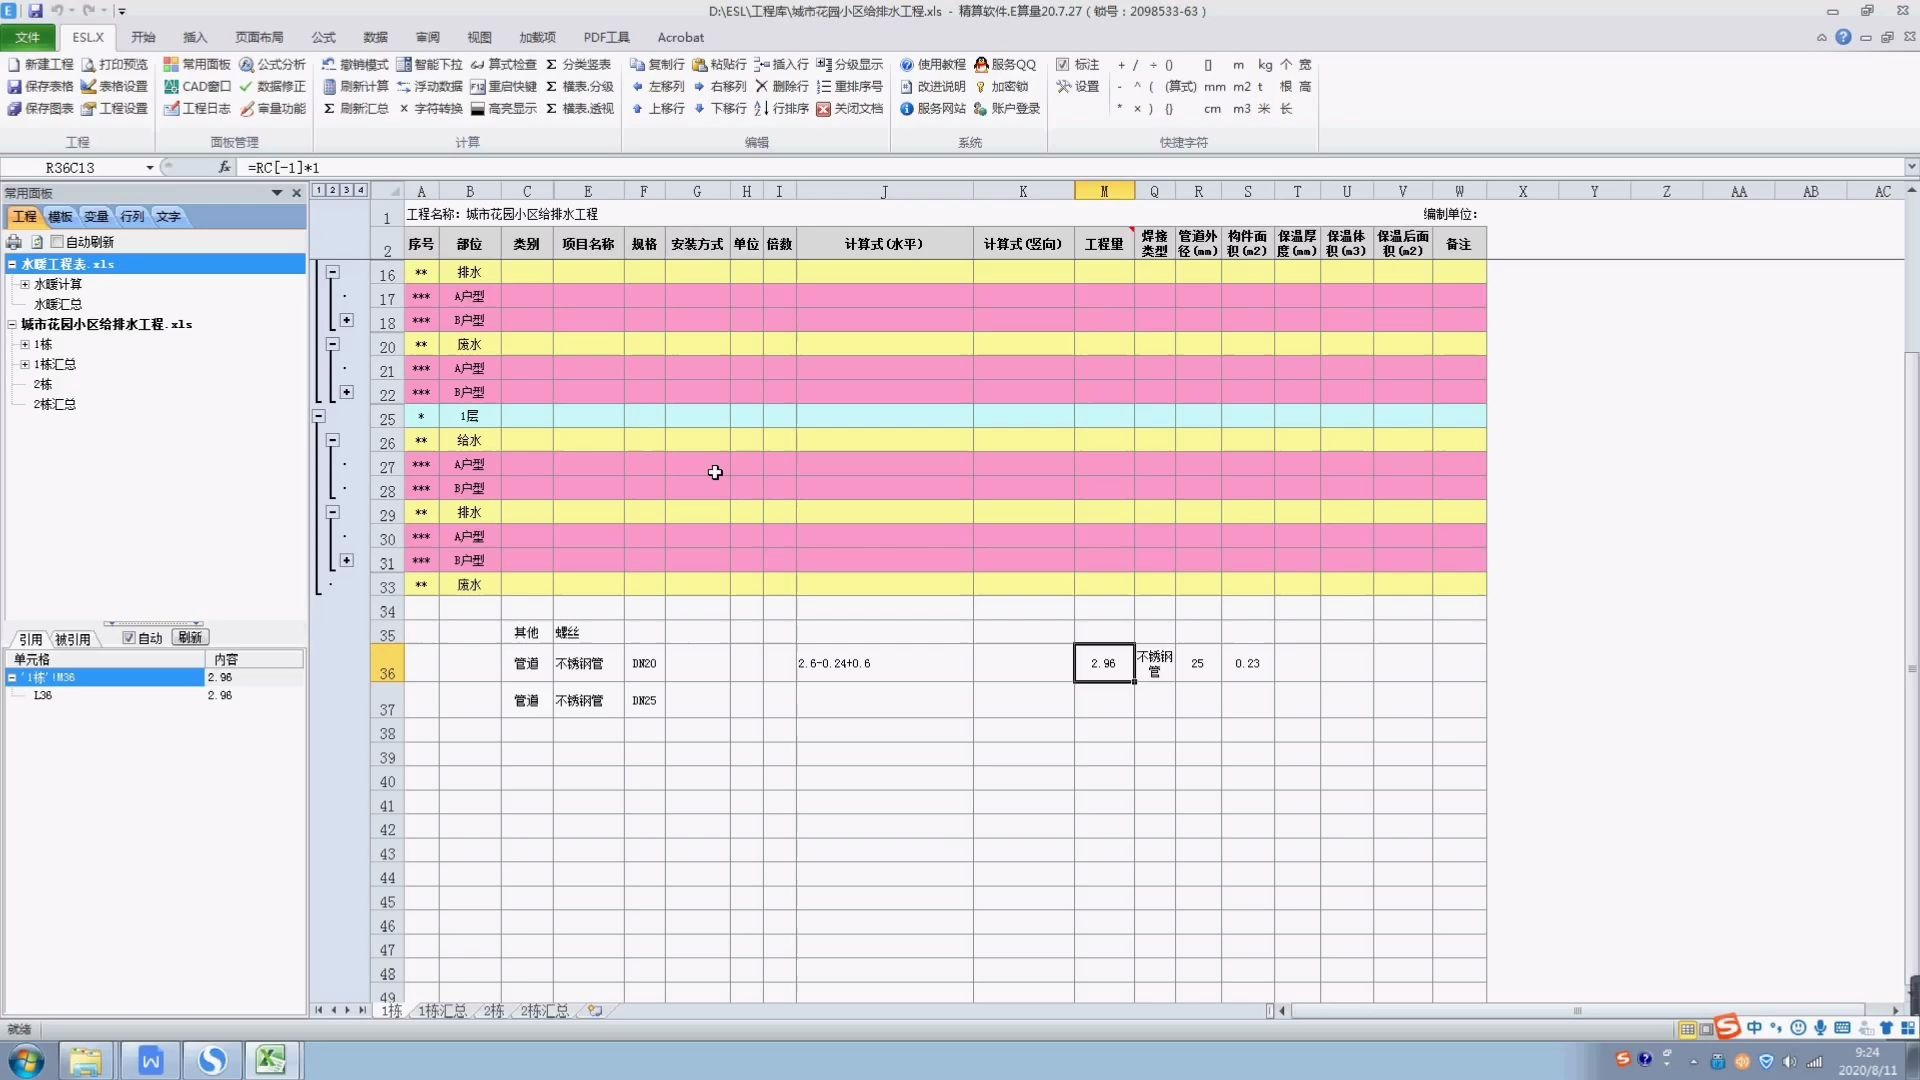This screenshot has width=1920, height=1080.
Task: Expand the 水暖计算 tree node
Action: (x=25, y=284)
